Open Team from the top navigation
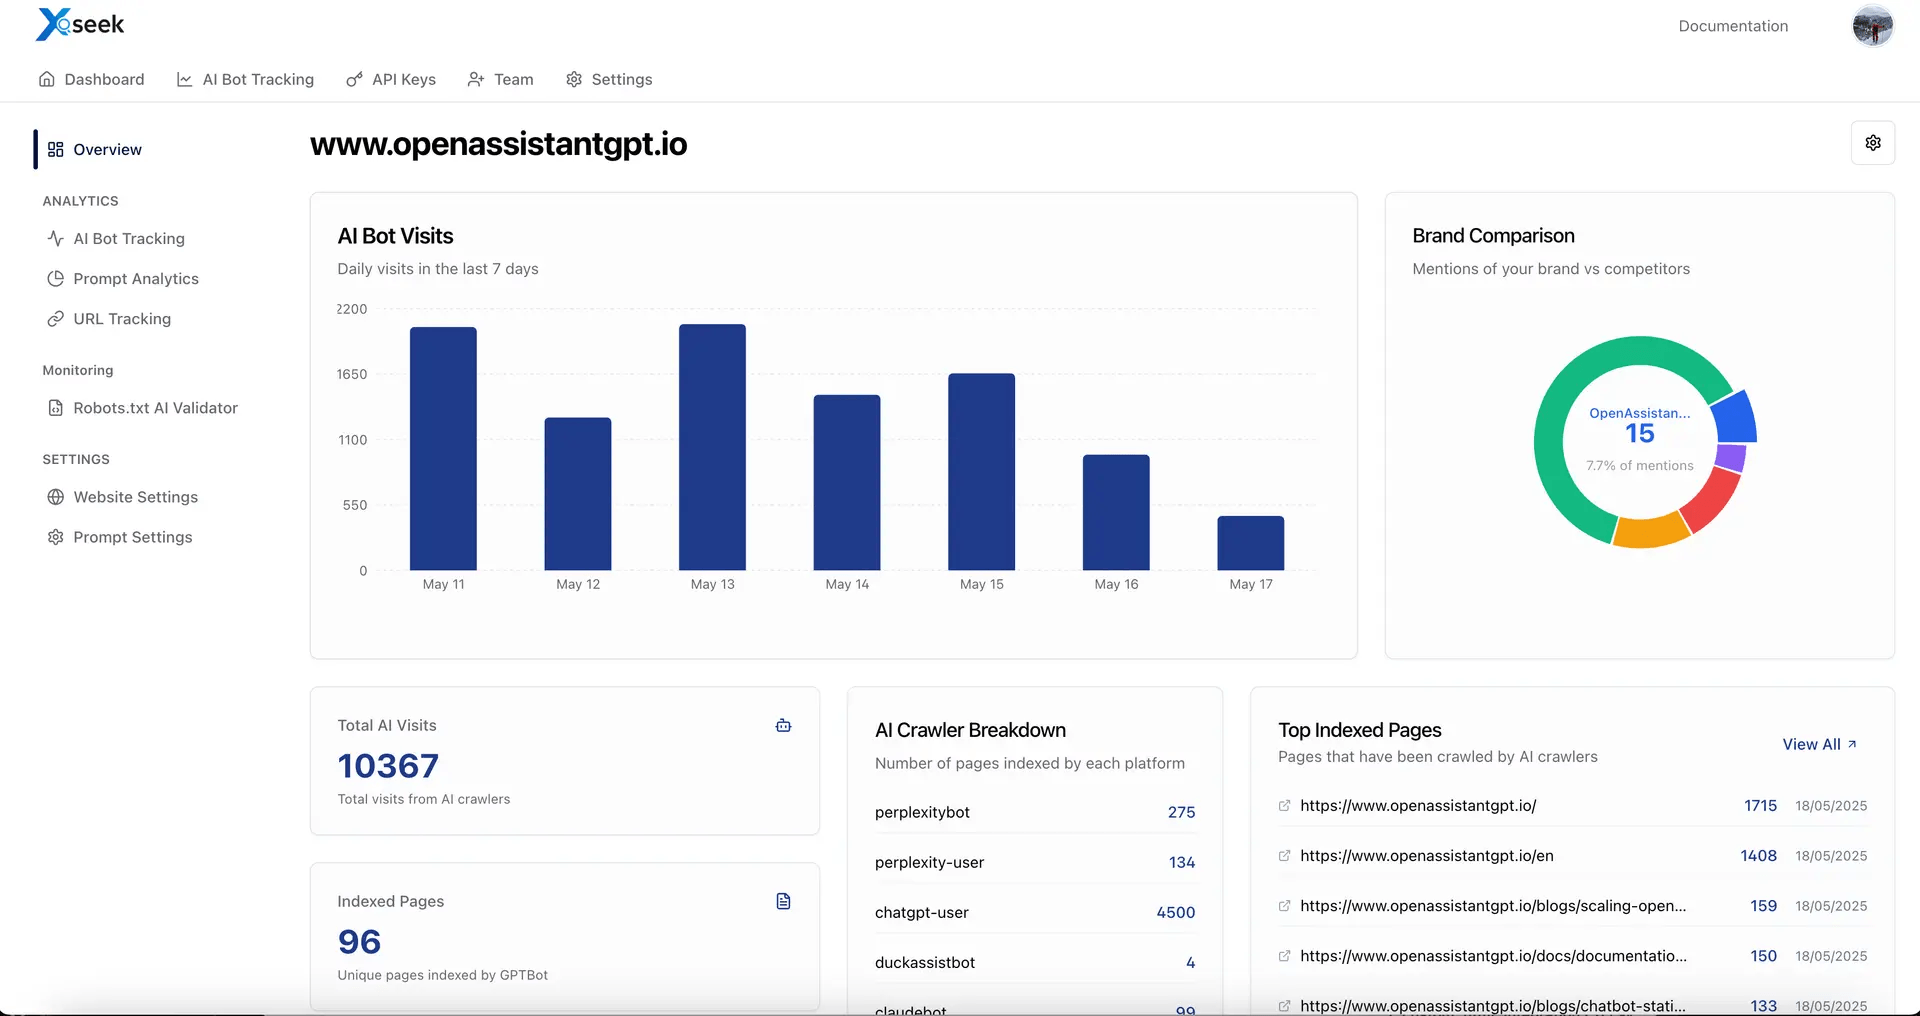This screenshot has width=1920, height=1016. (x=501, y=79)
